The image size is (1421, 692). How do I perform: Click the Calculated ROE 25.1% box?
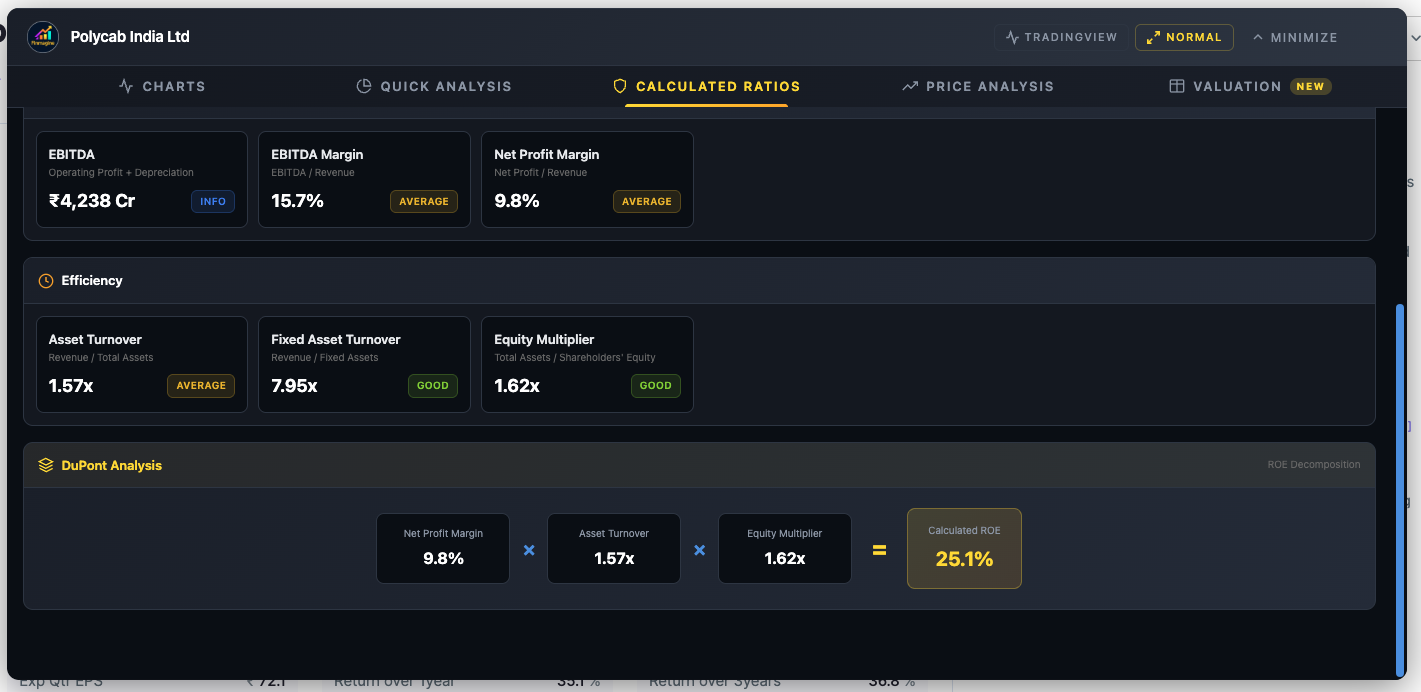coord(964,548)
